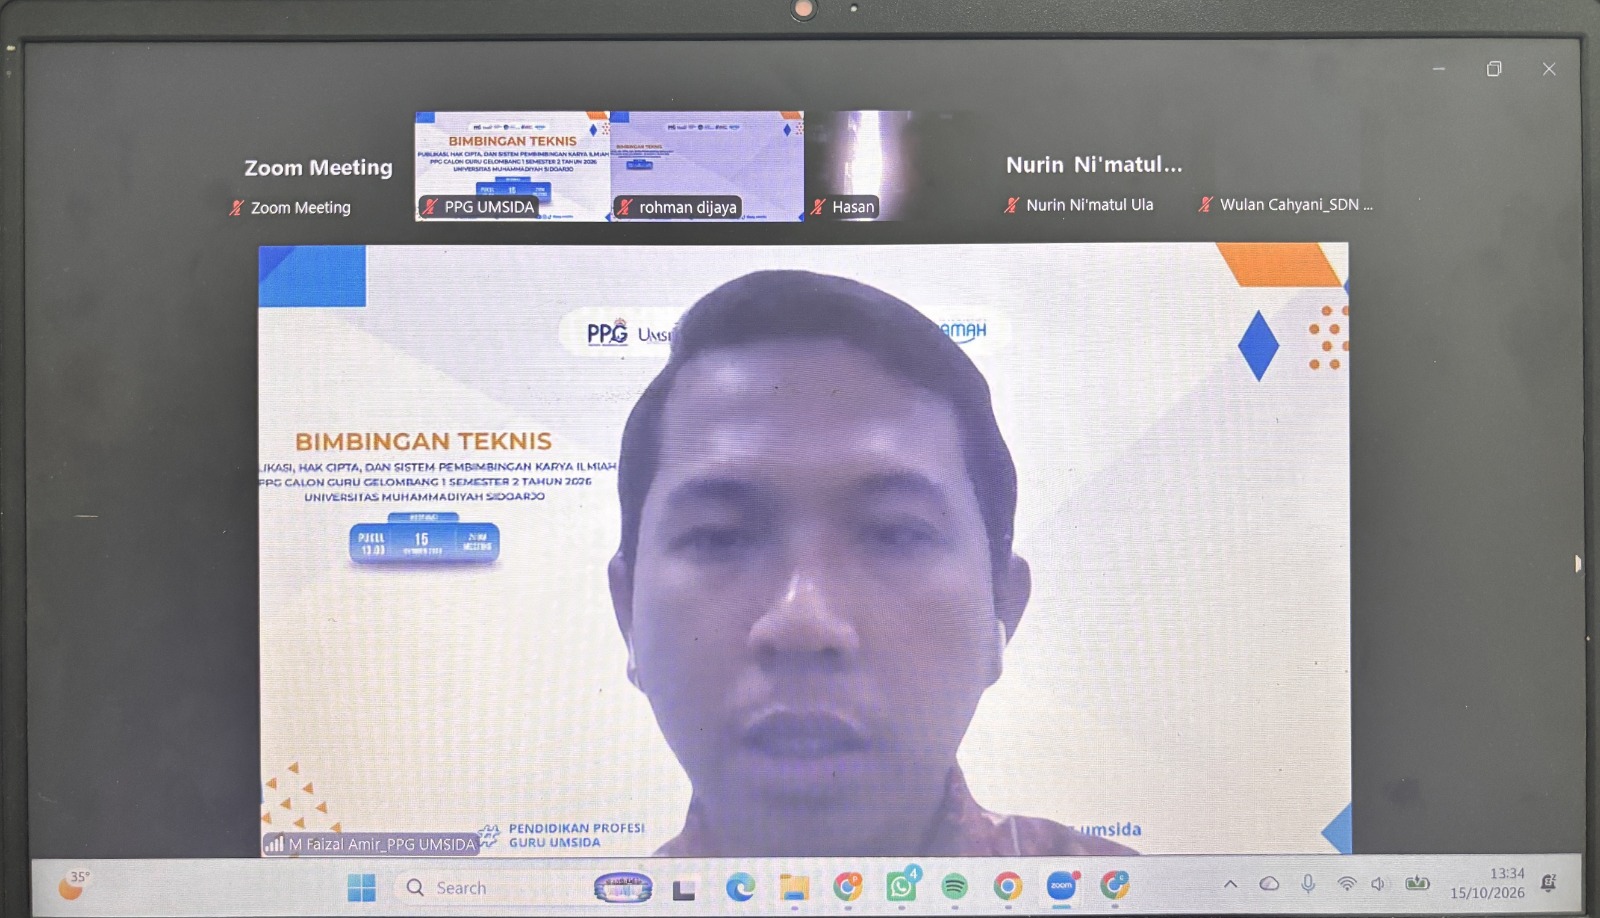Click the main speaker video view
The width and height of the screenshot is (1600, 918).
[804, 549]
